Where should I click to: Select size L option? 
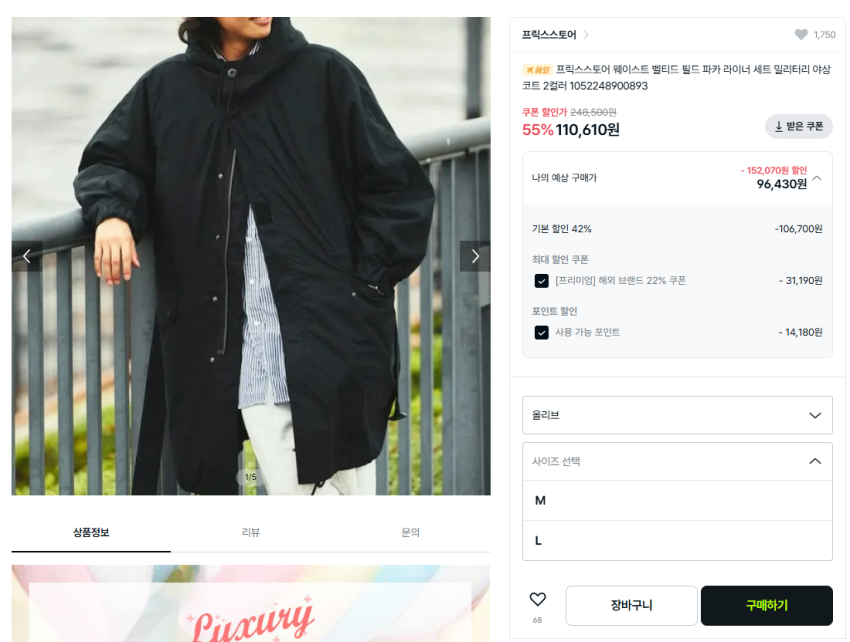click(x=677, y=541)
